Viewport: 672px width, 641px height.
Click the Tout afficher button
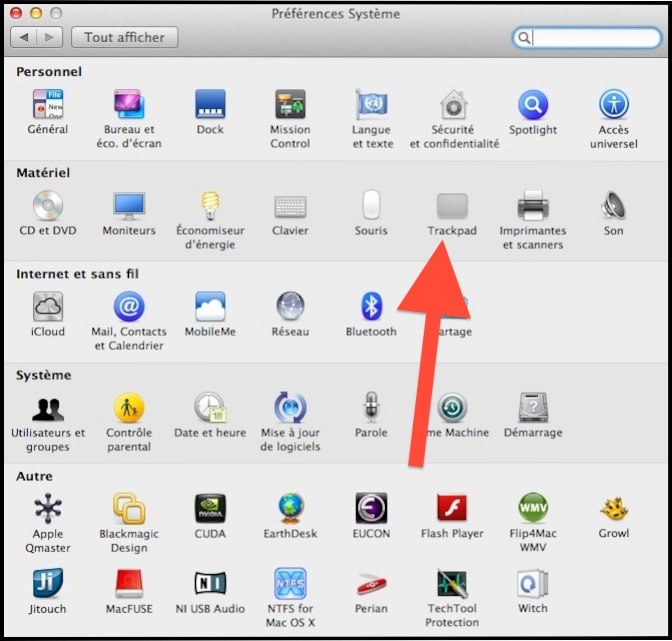pyautogui.click(x=124, y=37)
